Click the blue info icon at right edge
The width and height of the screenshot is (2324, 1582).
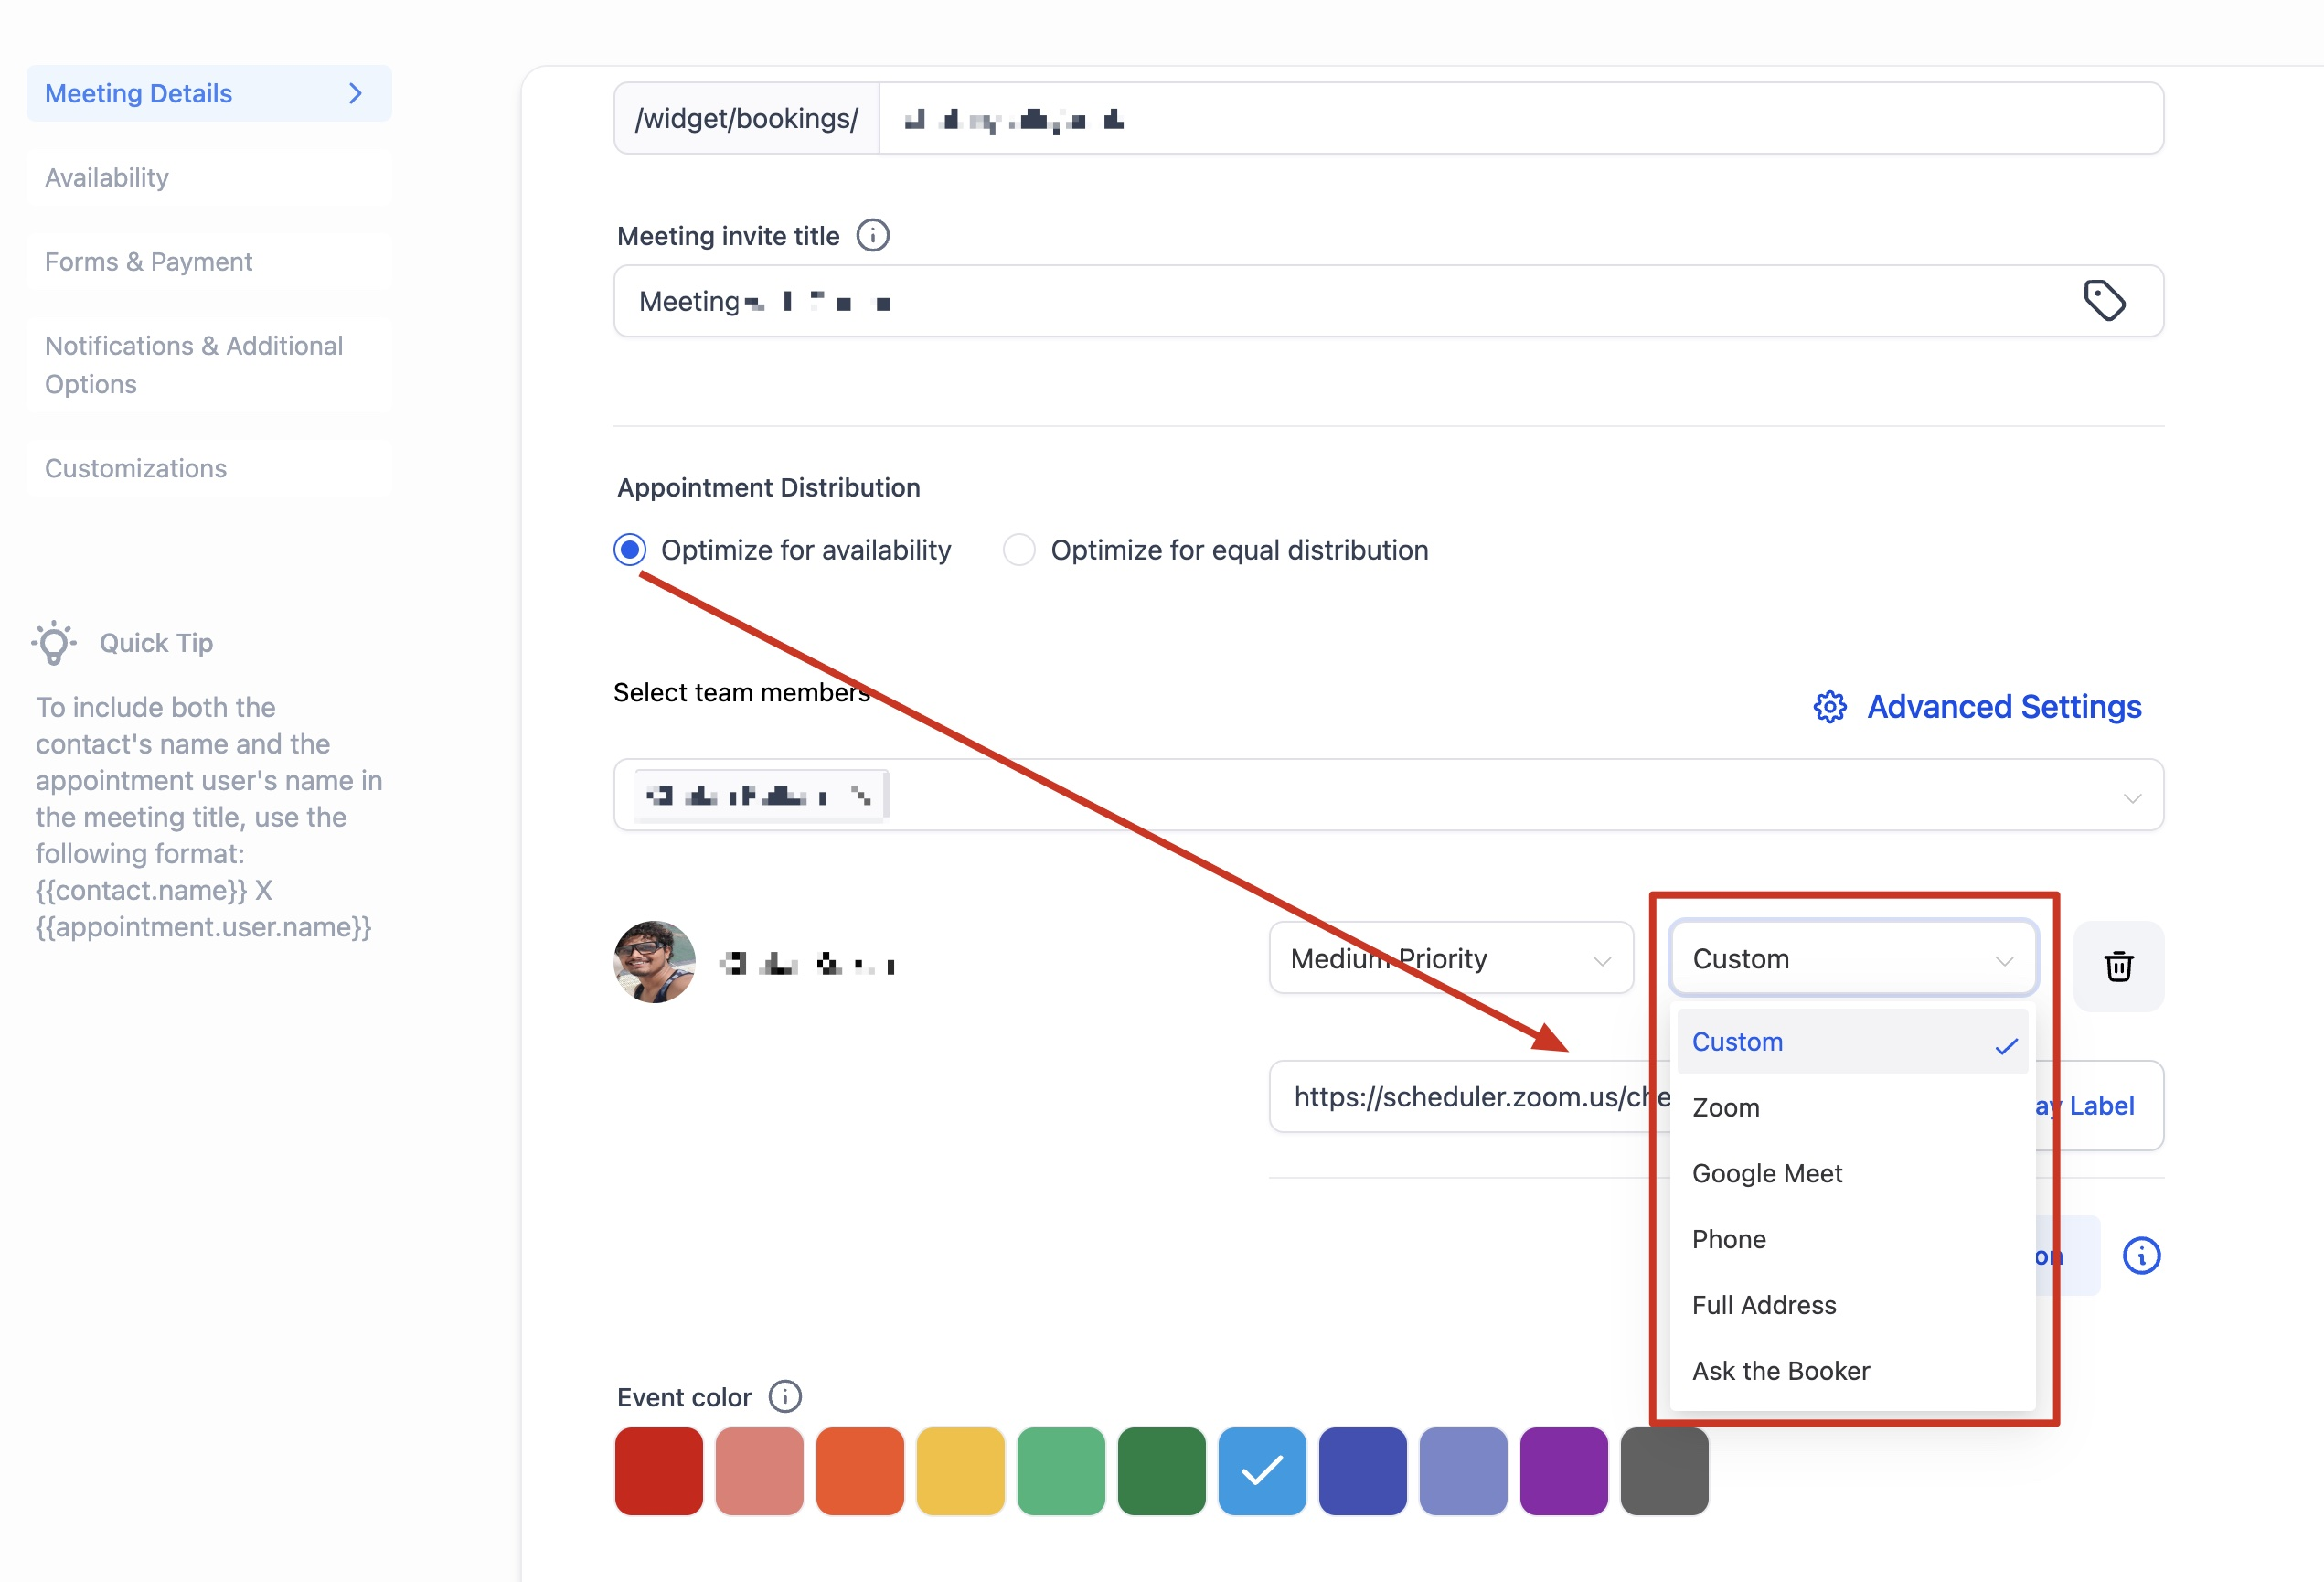tap(2141, 1255)
